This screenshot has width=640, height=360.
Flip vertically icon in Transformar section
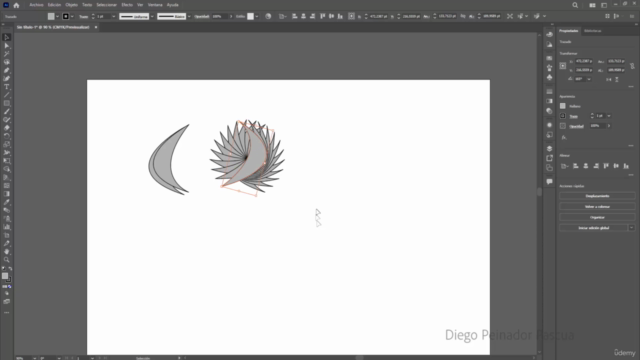617,79
